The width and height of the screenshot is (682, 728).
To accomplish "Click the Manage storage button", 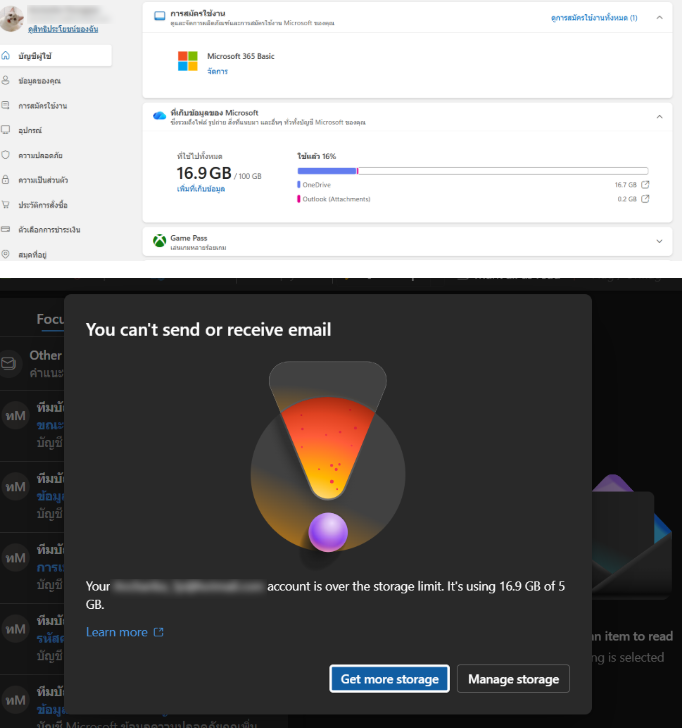I will 513,679.
